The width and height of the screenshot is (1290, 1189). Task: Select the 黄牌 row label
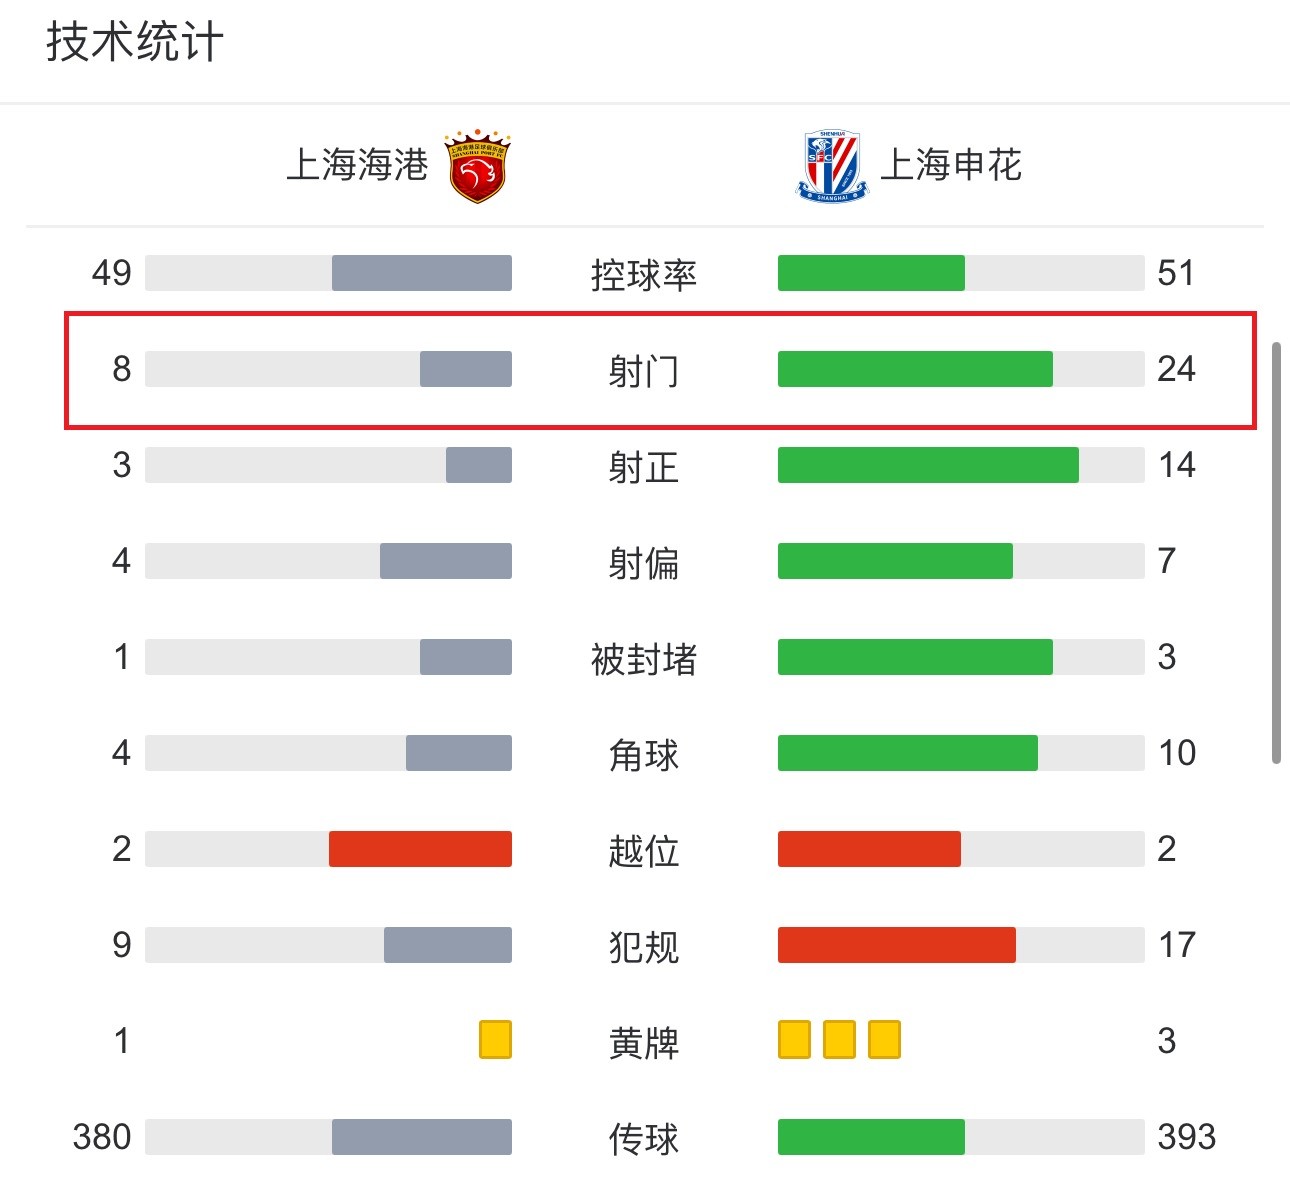tap(644, 1042)
